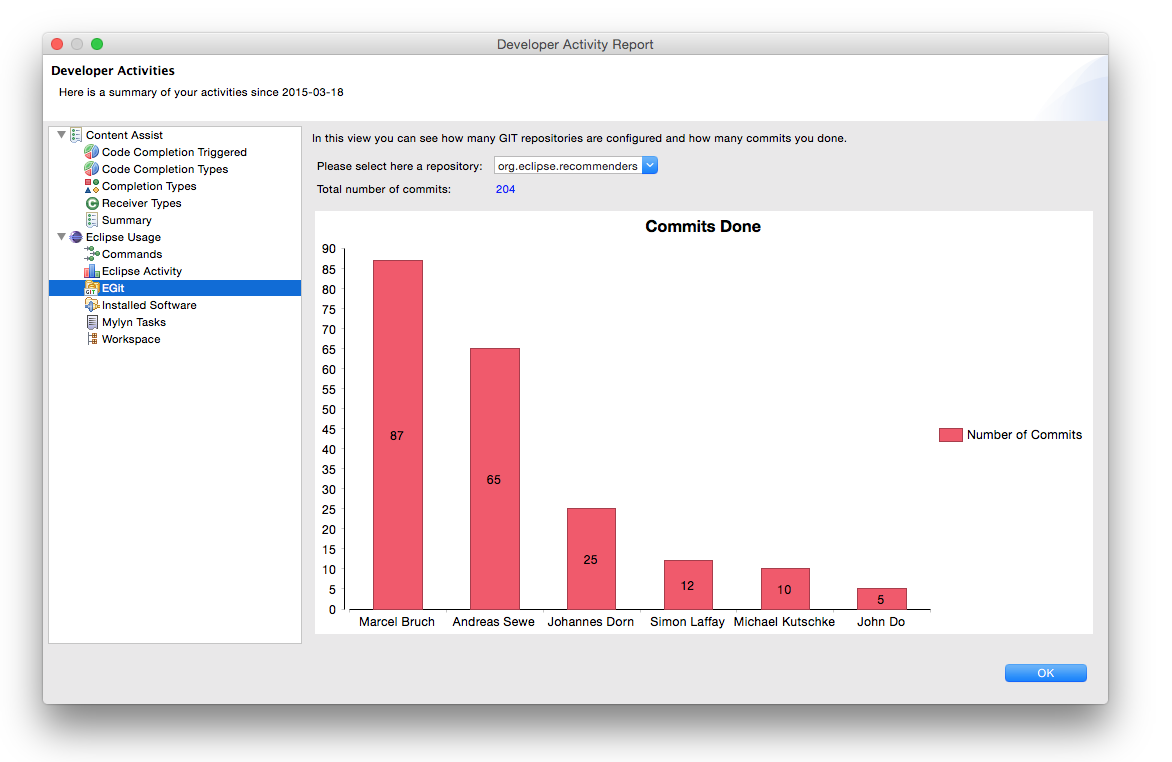This screenshot has width=1172, height=762.
Task: Select the EGit tree entry
Action: click(175, 288)
